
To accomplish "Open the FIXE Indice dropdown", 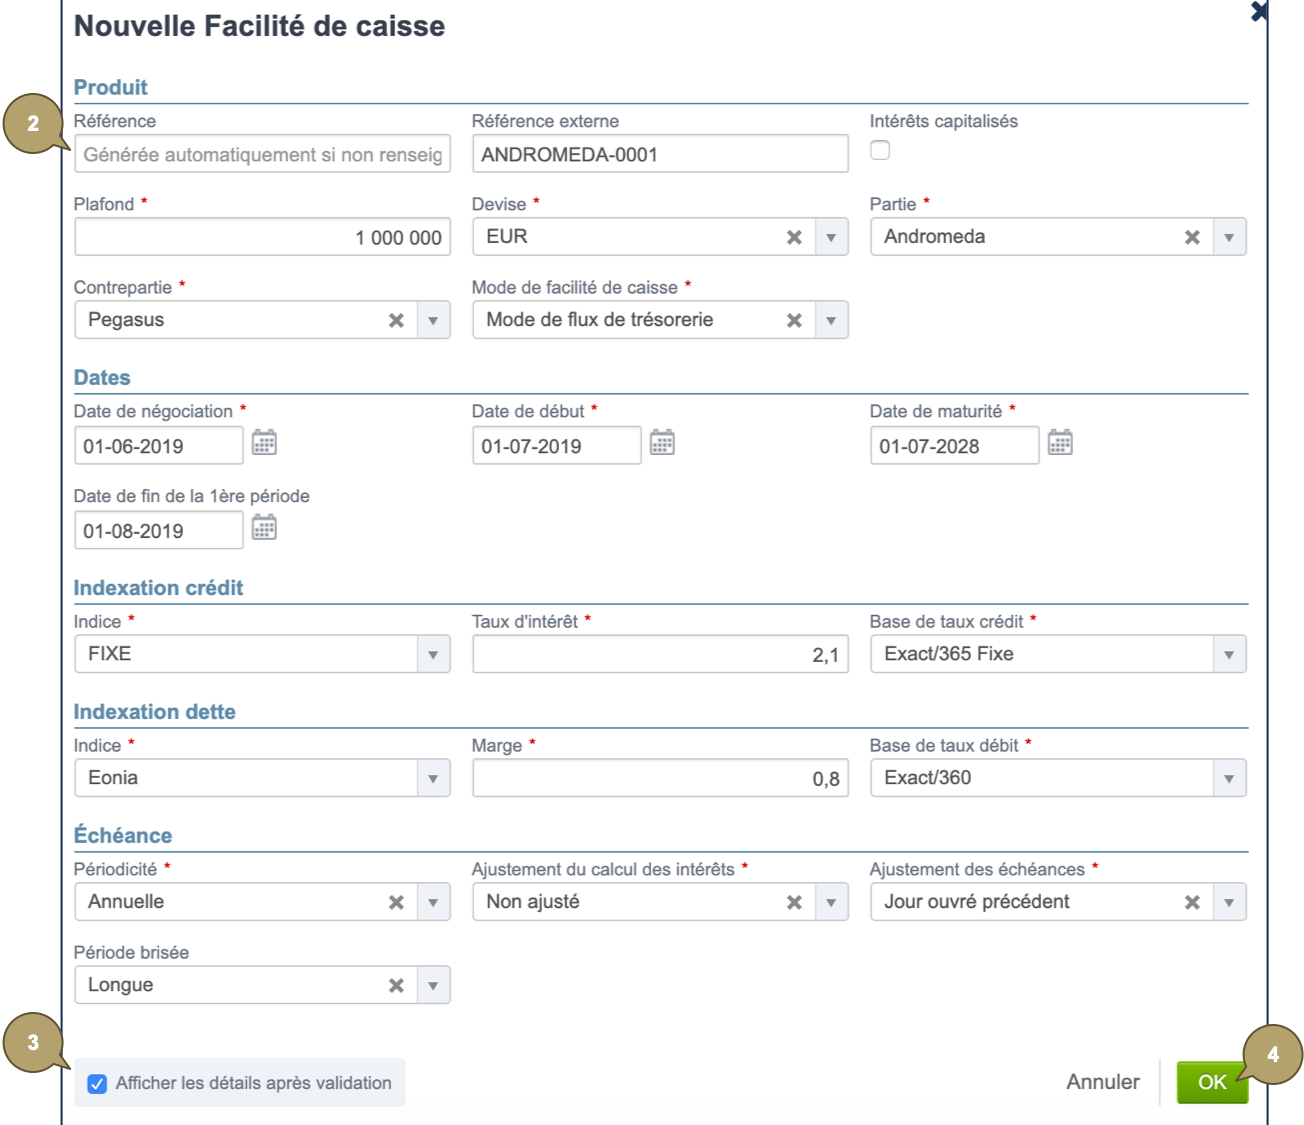I will tap(433, 655).
